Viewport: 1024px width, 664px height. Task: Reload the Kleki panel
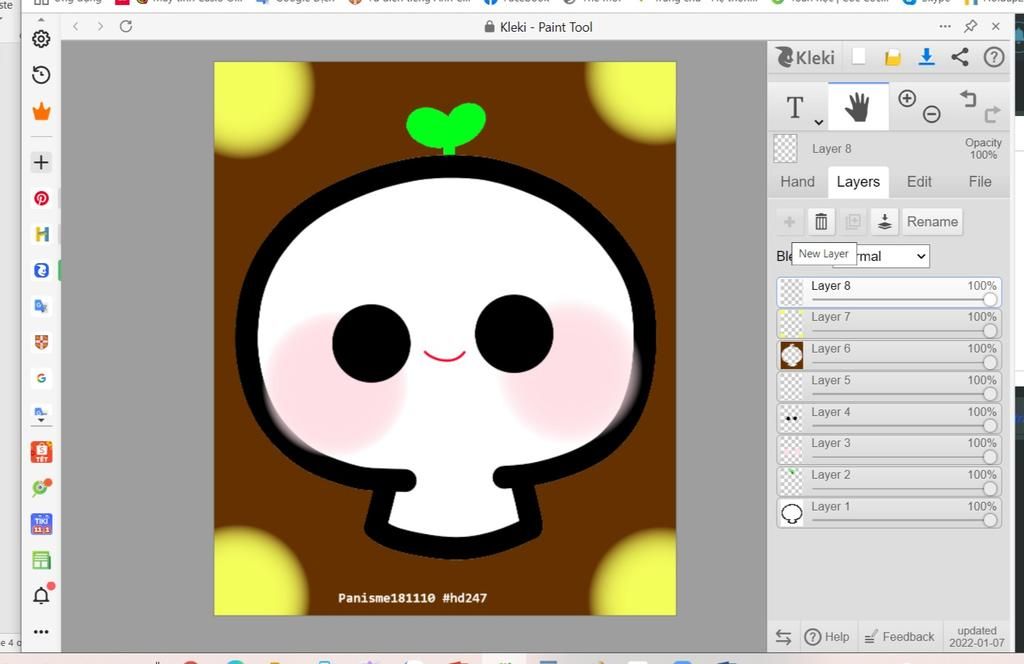pos(126,27)
